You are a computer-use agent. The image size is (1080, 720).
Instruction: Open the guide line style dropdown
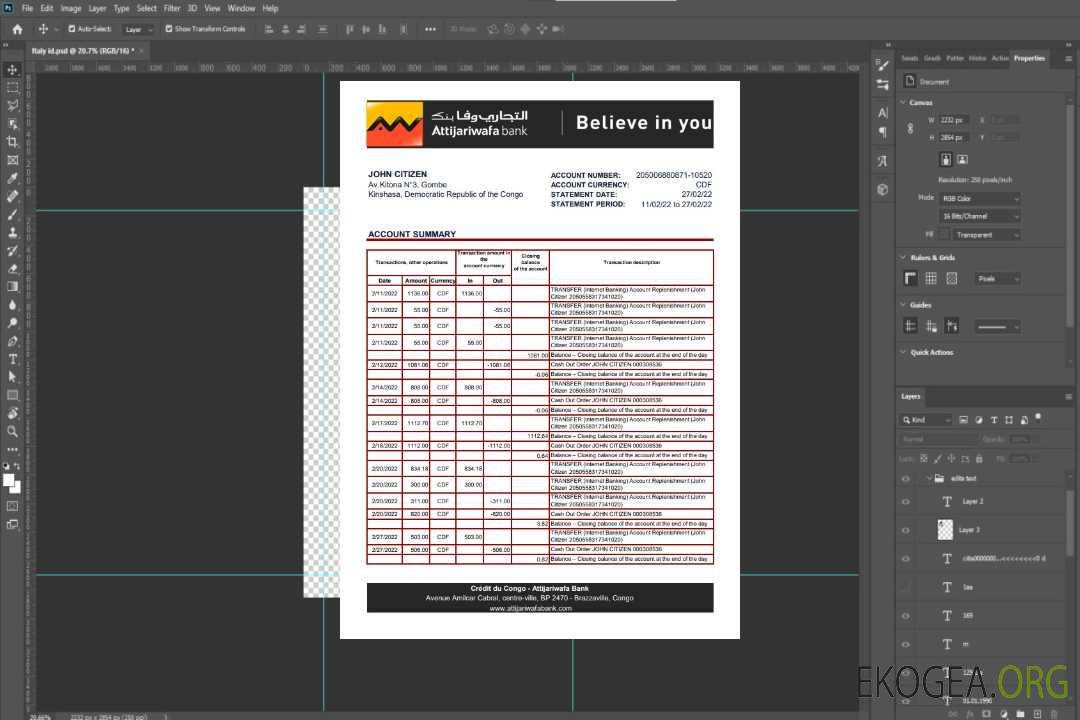pos(997,327)
